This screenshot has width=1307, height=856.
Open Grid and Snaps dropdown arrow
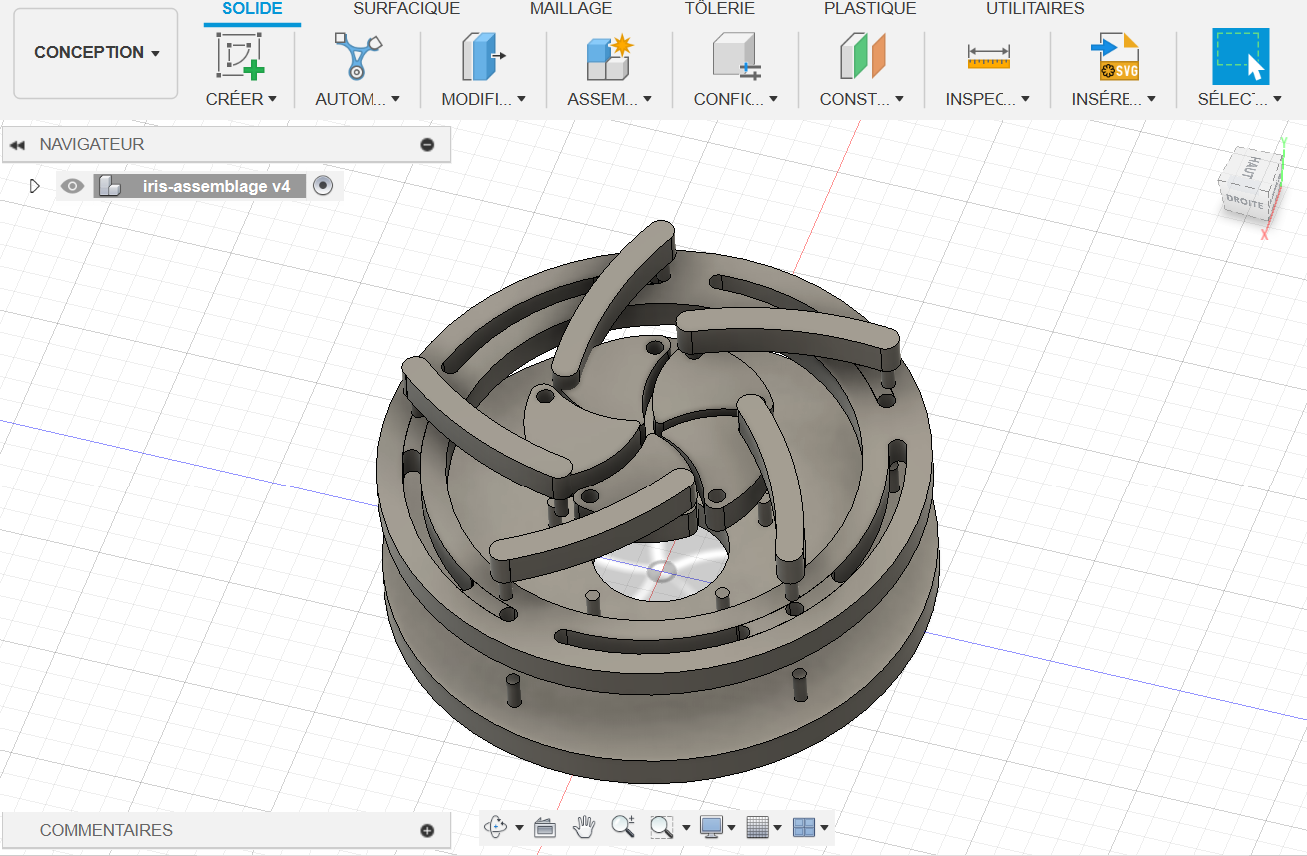[x=778, y=827]
